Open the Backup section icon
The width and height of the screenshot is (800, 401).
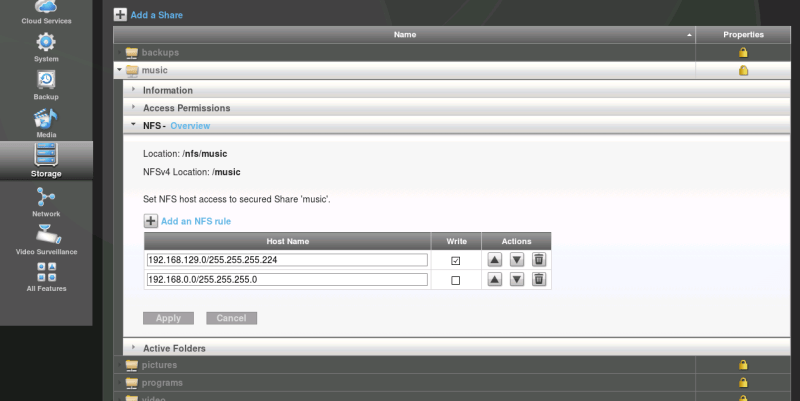click(x=46, y=80)
